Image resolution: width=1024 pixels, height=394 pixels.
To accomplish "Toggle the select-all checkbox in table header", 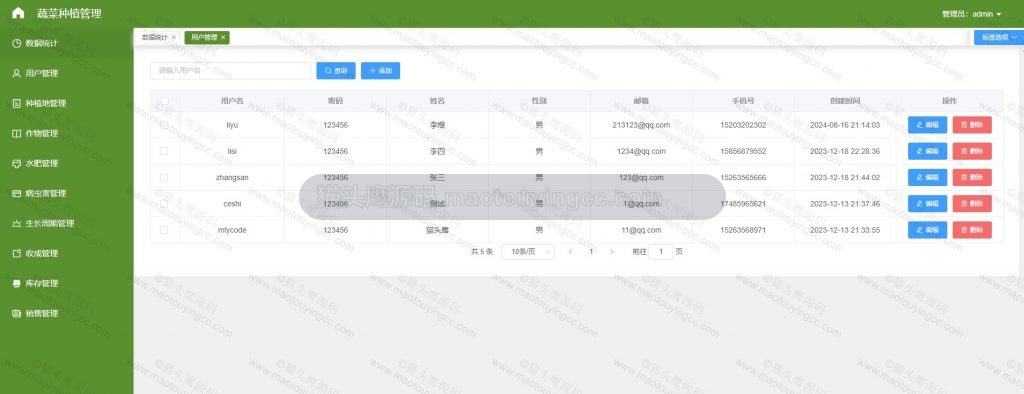I will point(165,101).
